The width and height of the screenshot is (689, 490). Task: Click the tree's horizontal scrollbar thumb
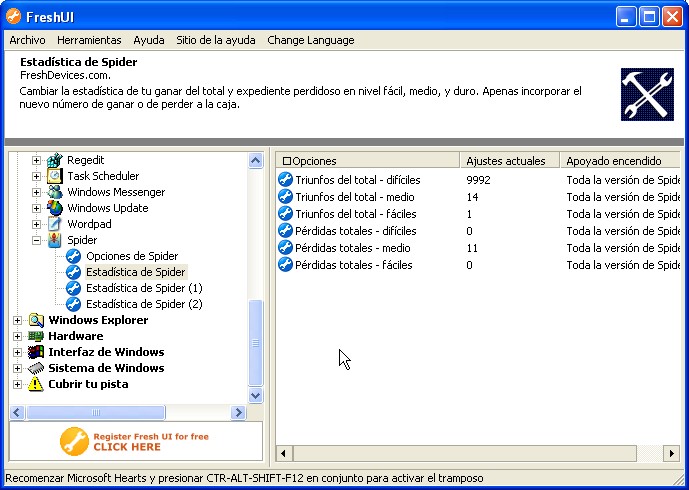[96, 412]
